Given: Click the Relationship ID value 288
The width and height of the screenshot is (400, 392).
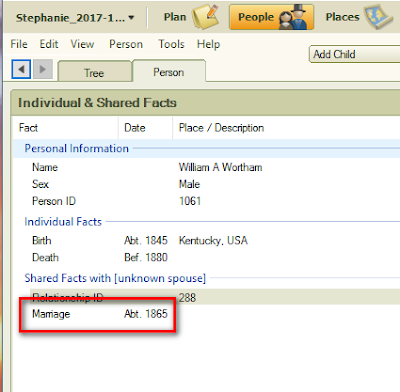Looking at the screenshot, I should [x=187, y=297].
